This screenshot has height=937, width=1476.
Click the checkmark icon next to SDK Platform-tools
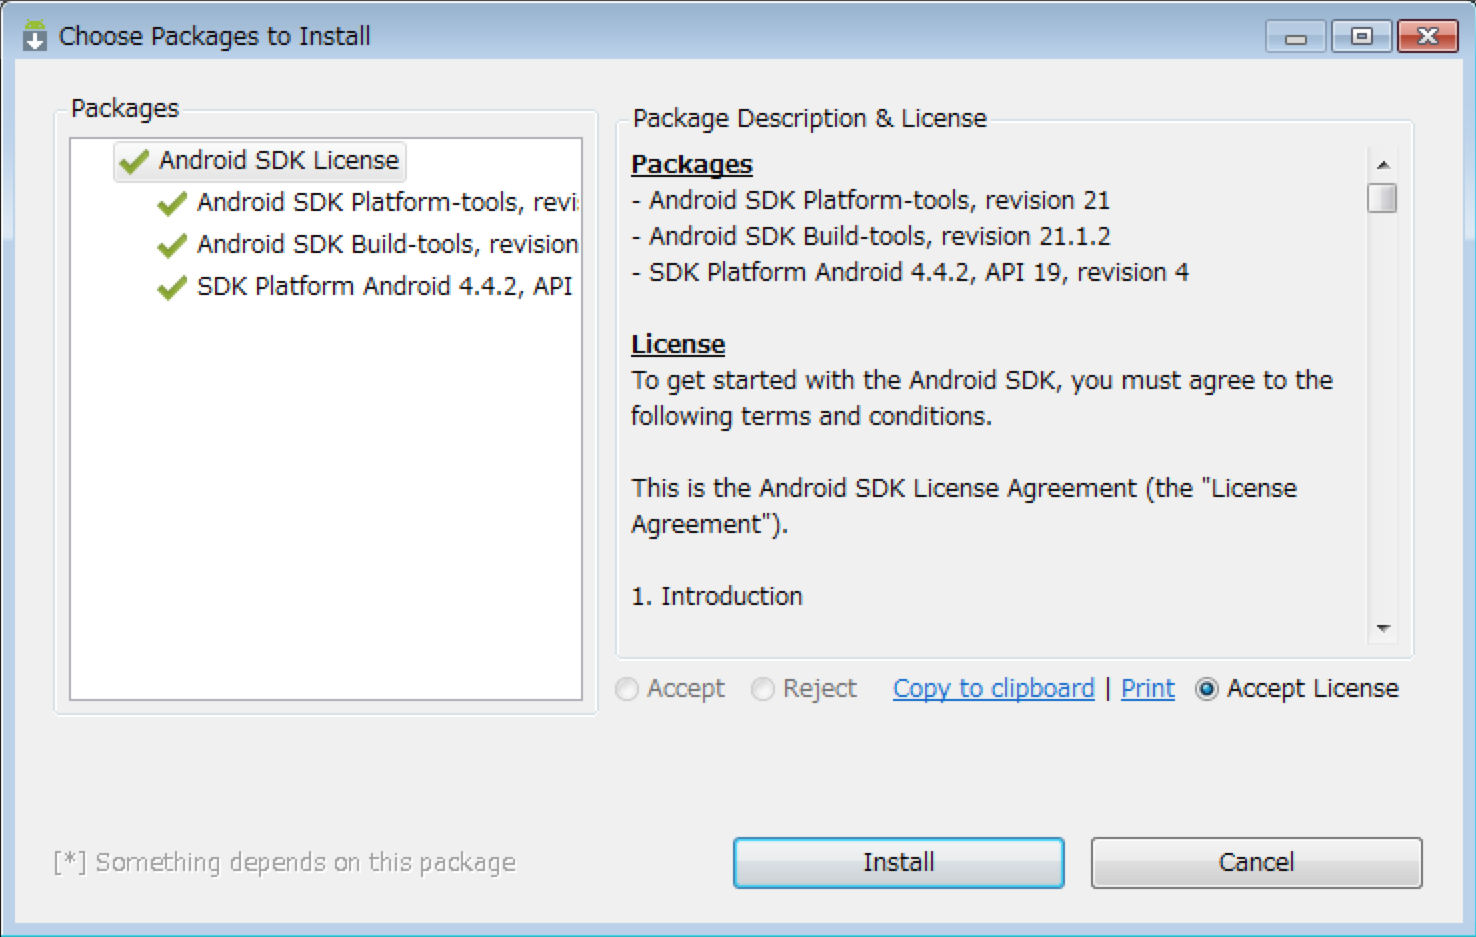172,203
